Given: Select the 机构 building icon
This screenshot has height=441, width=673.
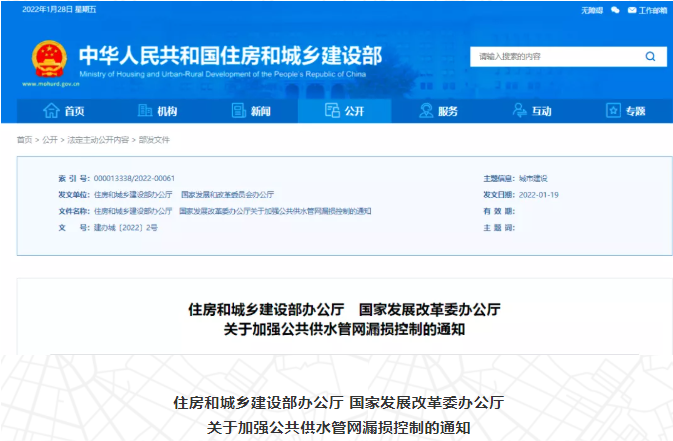Looking at the screenshot, I should pos(143,110).
